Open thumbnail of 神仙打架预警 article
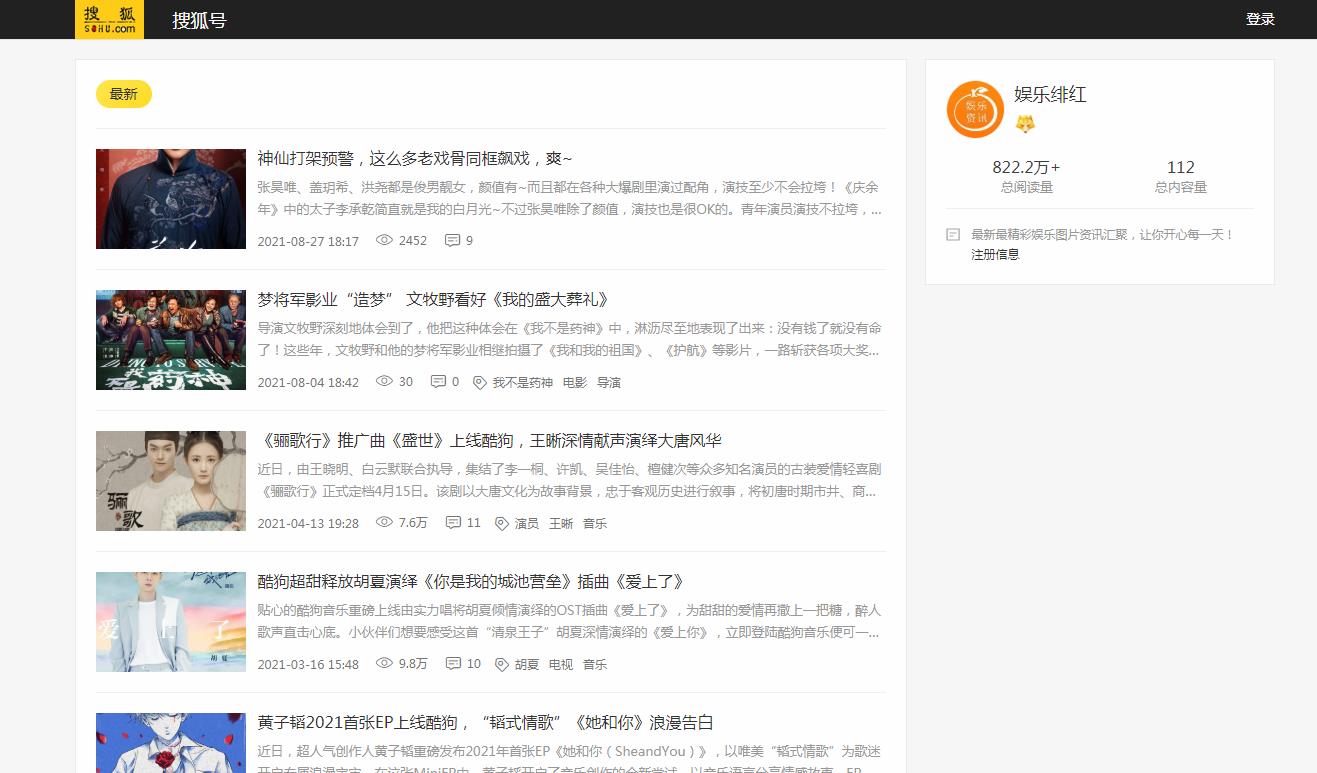Viewport: 1317px width, 773px height. (x=171, y=199)
